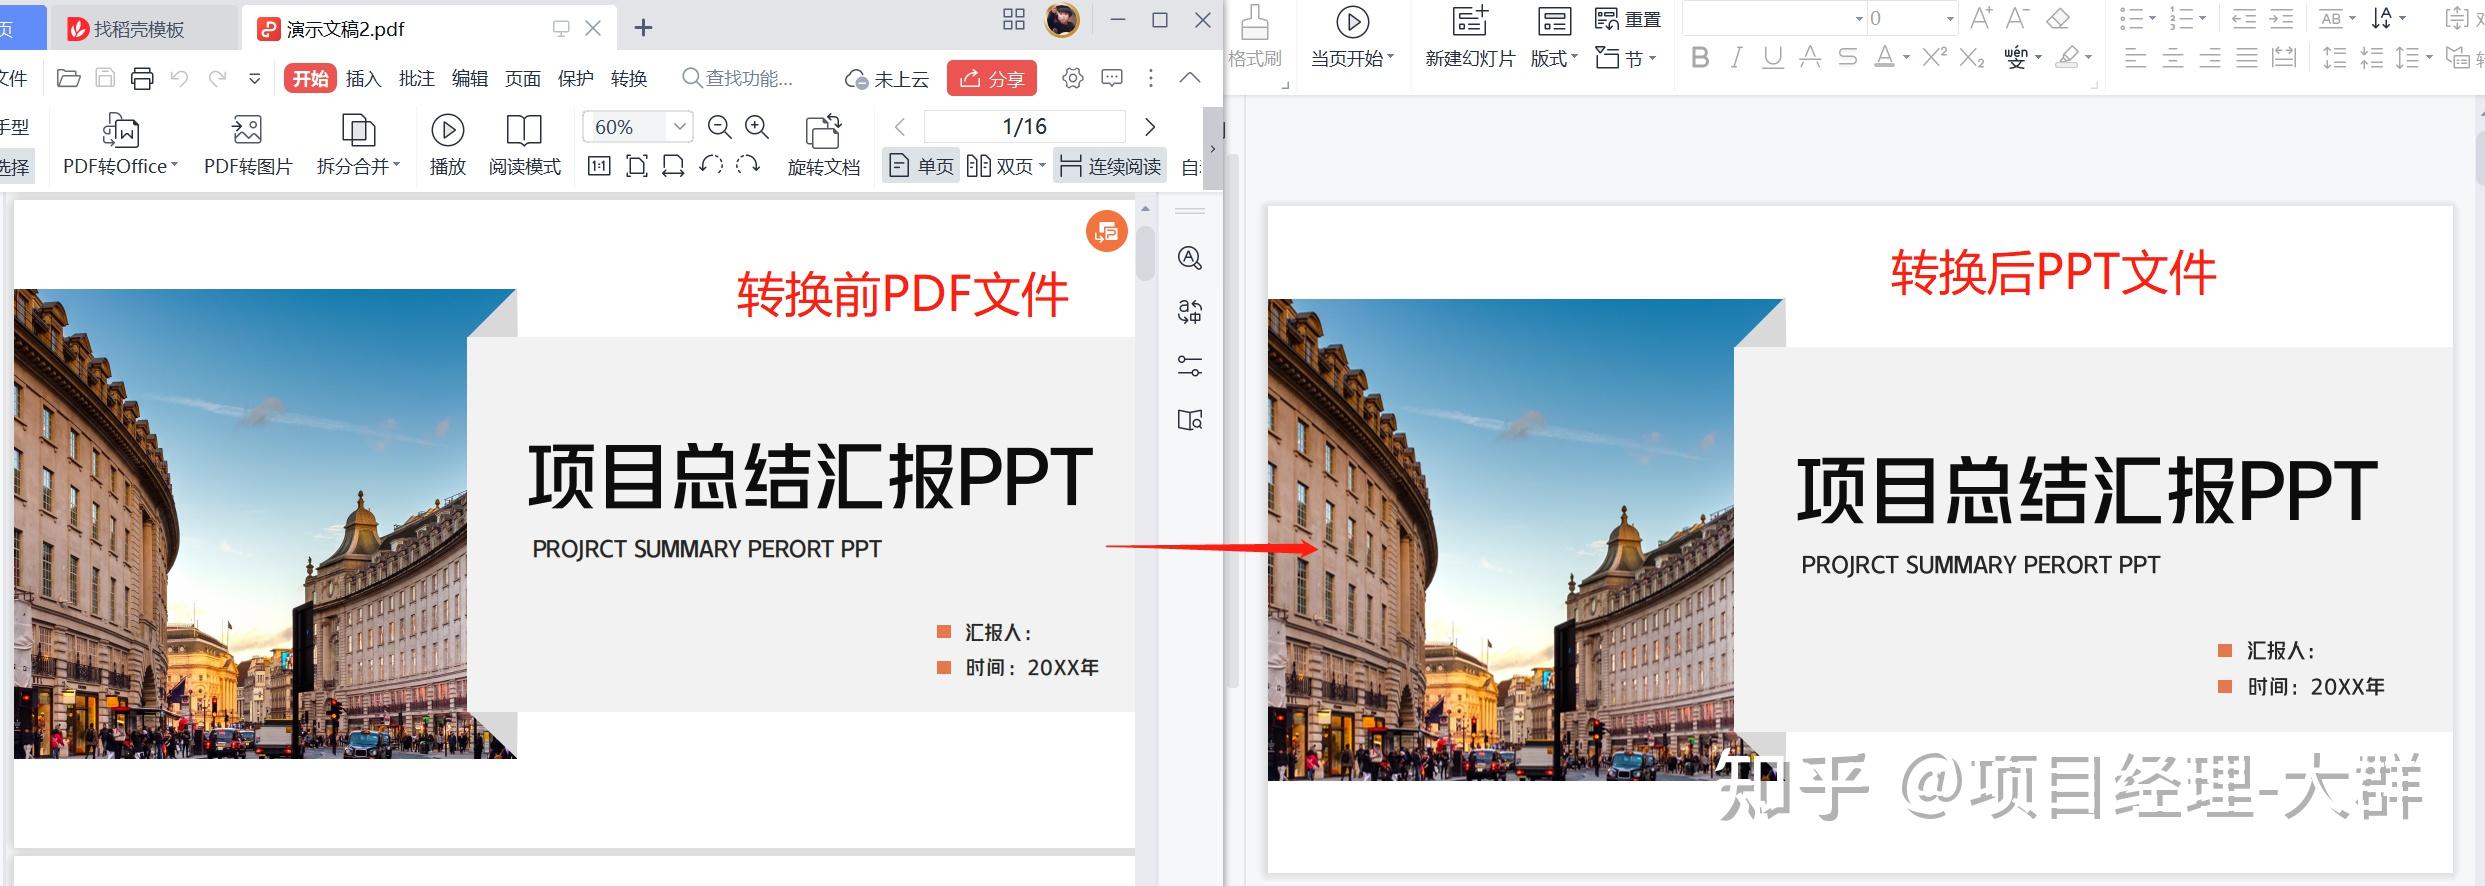
Task: Open the 节 section dropdown
Action: 1652,58
